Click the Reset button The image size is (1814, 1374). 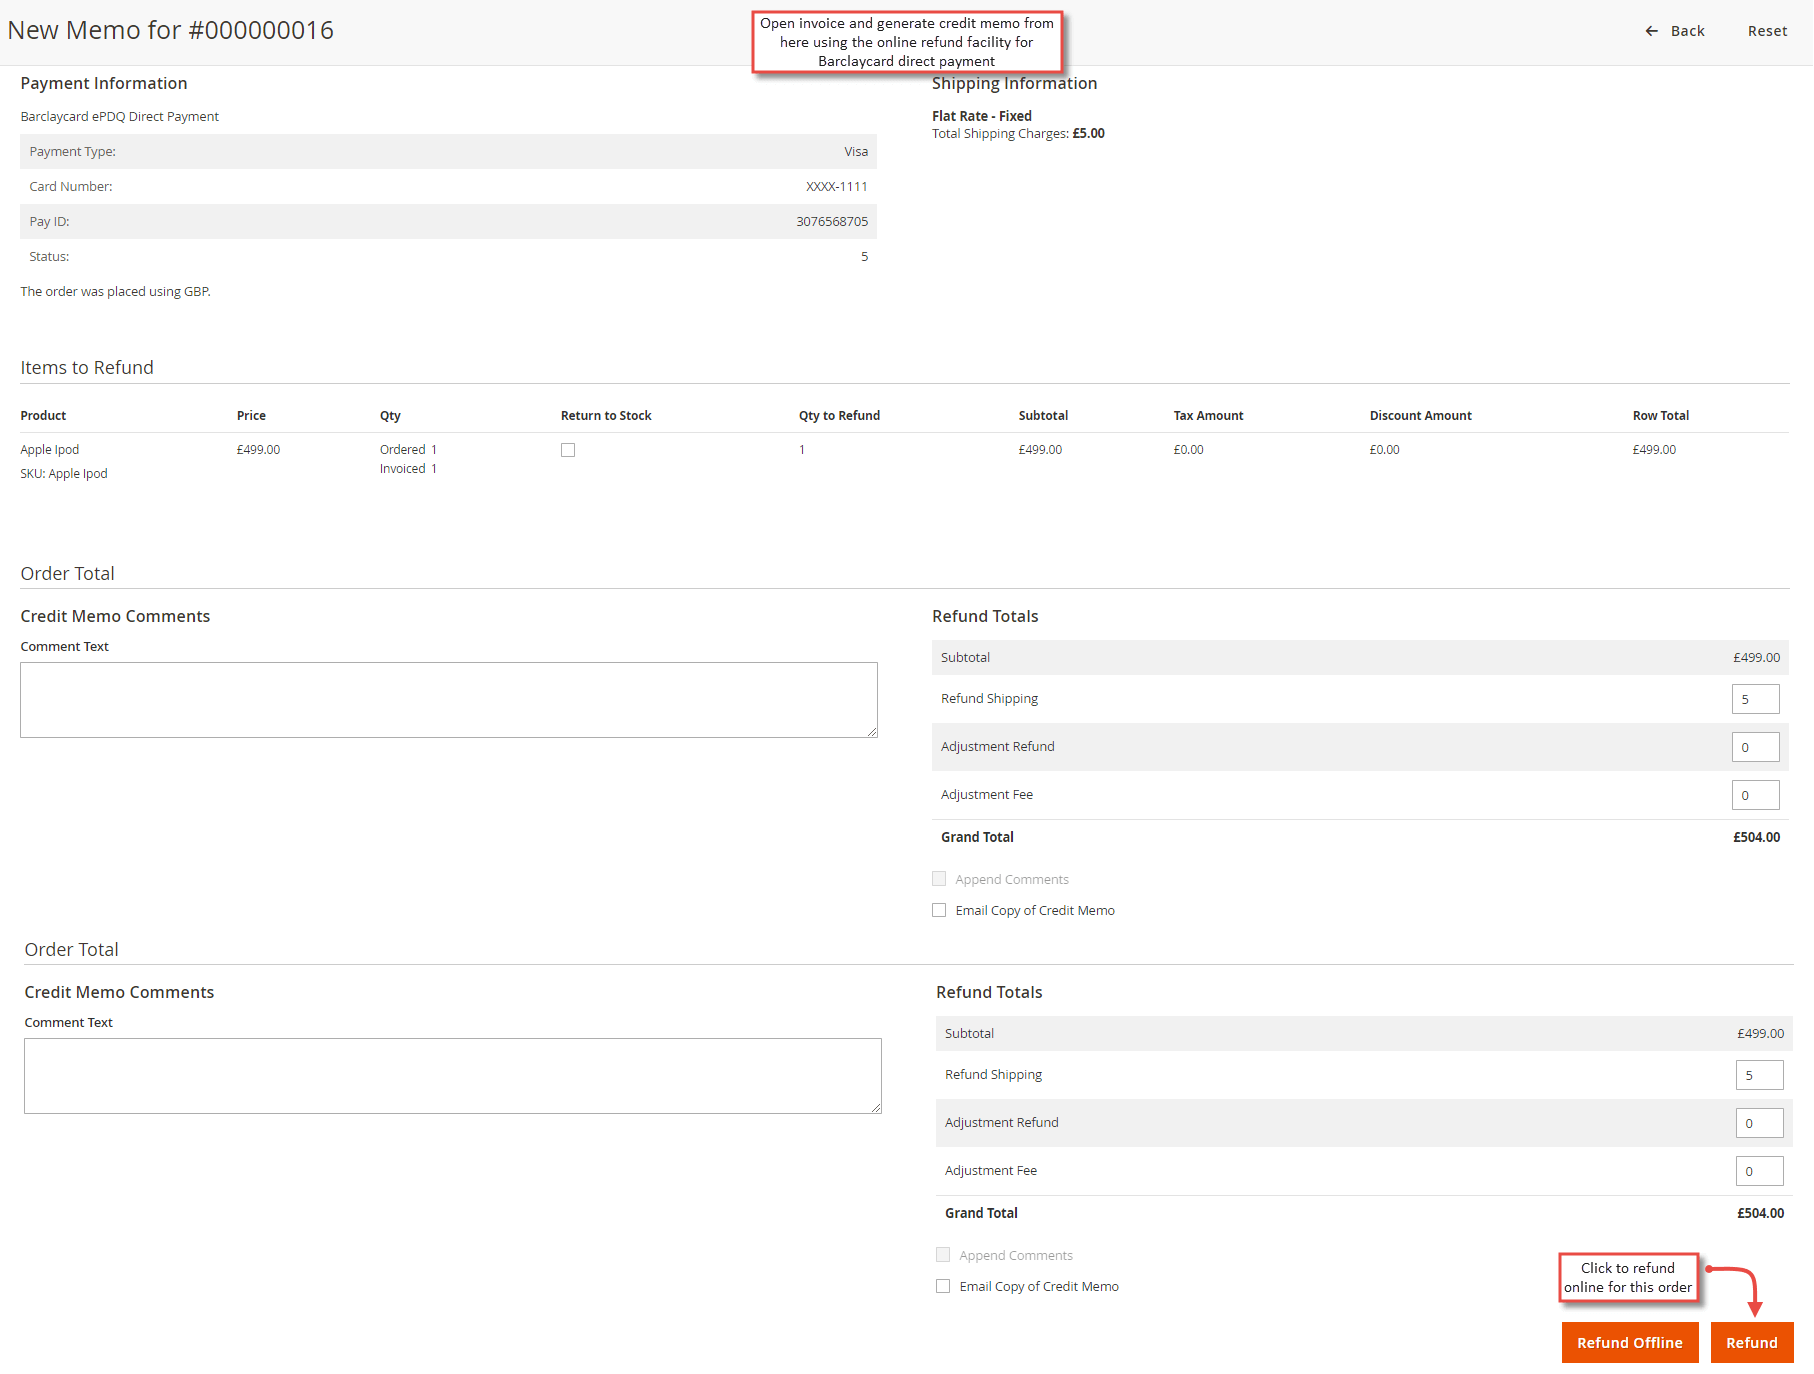[1767, 31]
